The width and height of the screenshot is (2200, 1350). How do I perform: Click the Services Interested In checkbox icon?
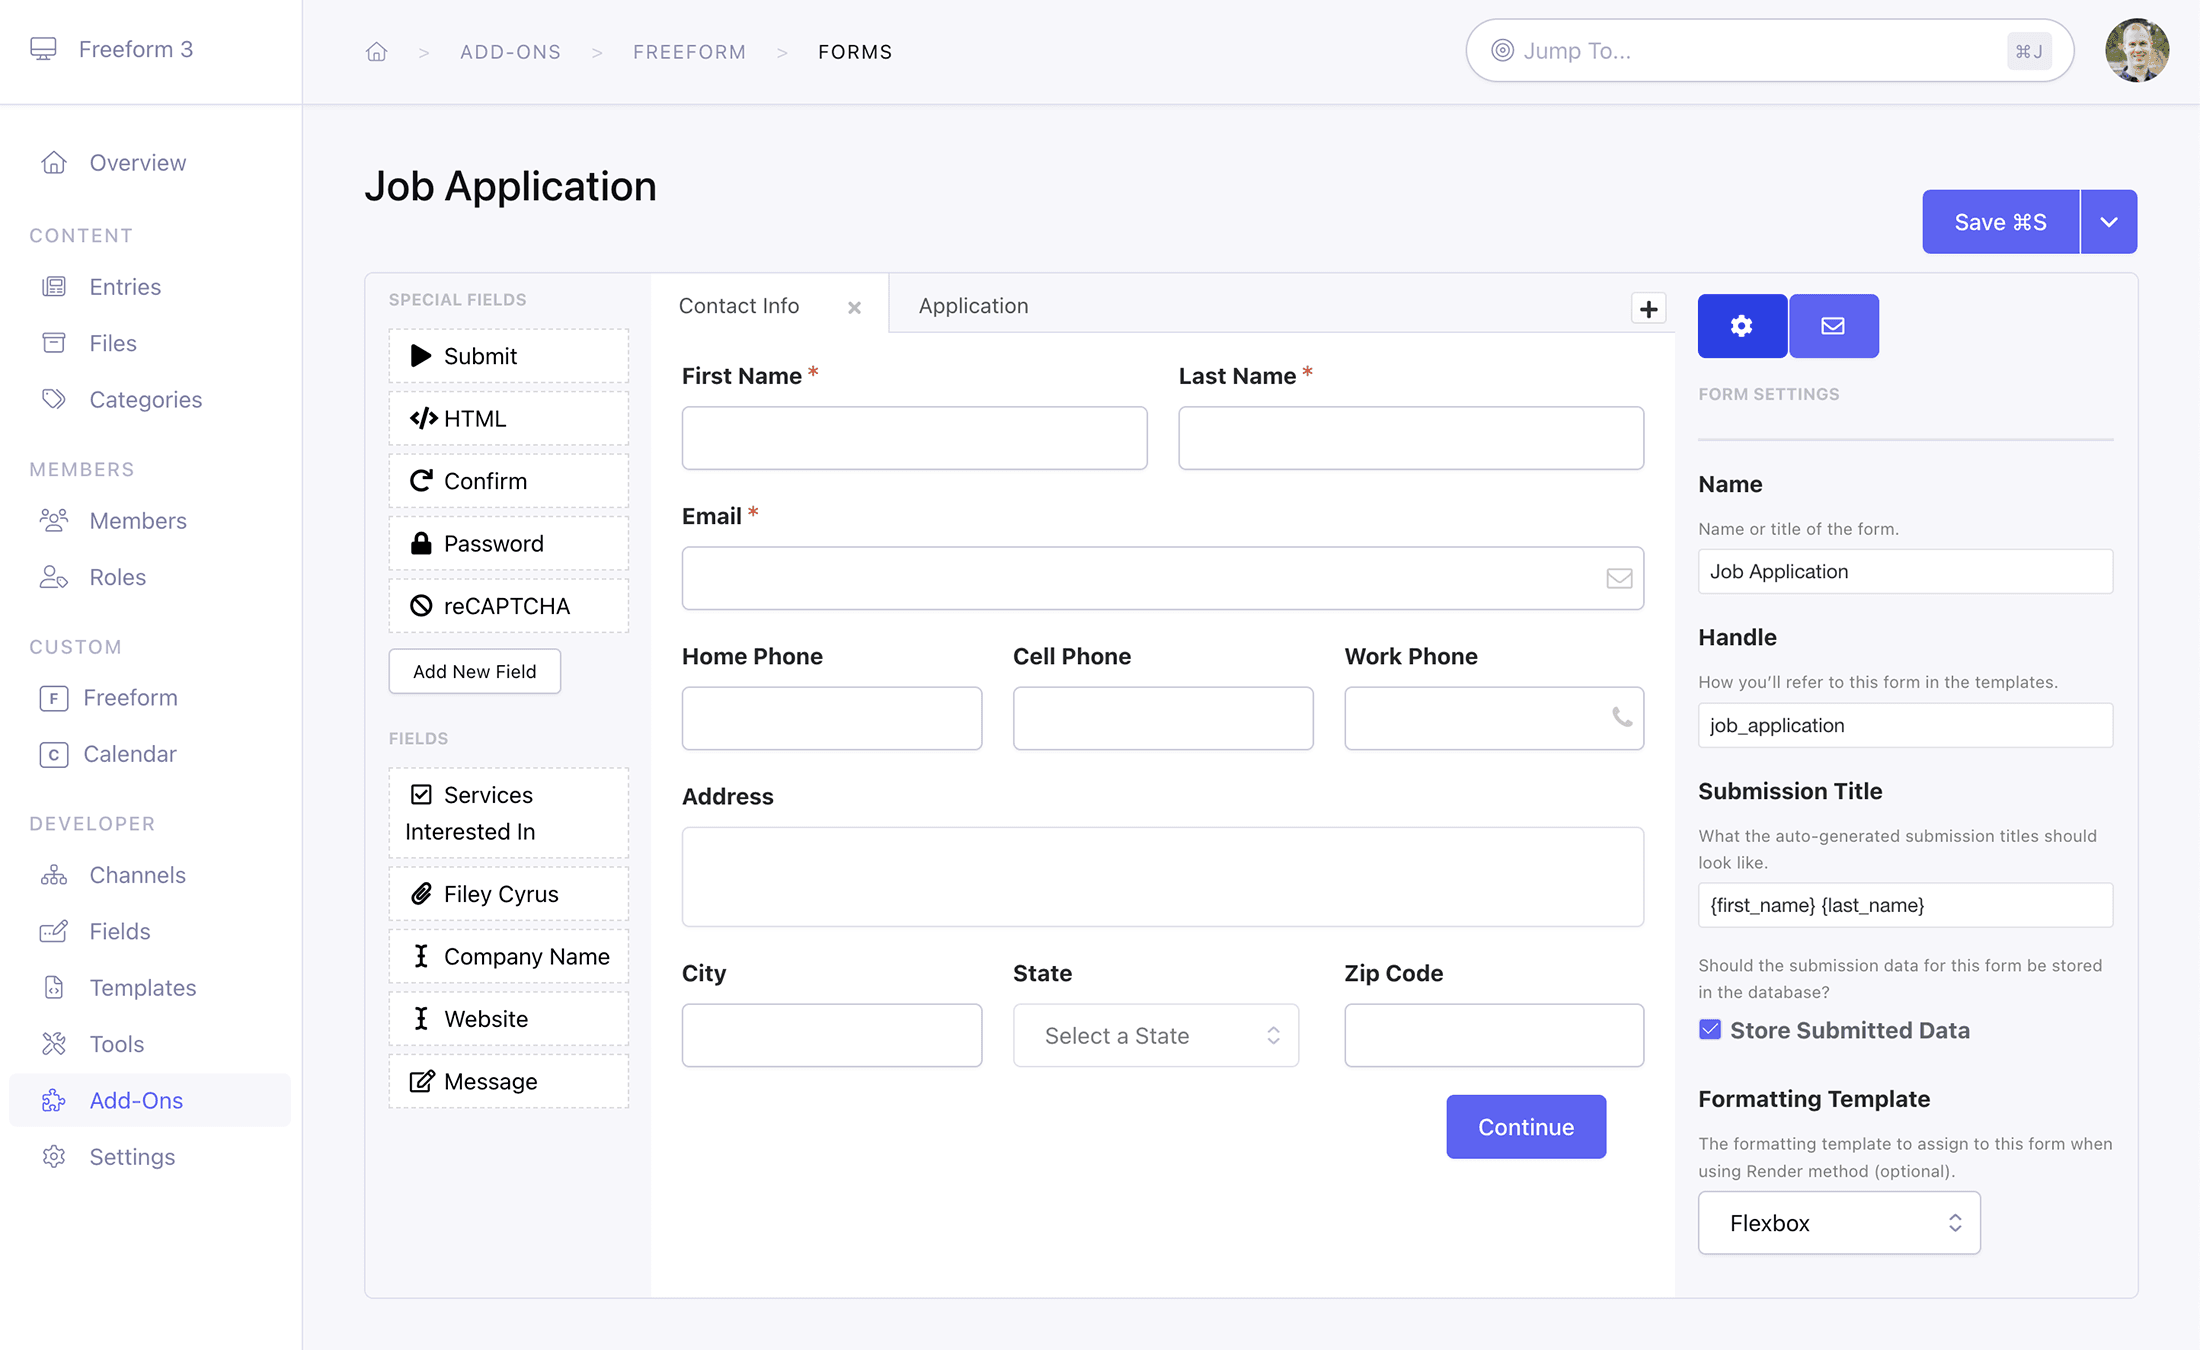pyautogui.click(x=420, y=795)
